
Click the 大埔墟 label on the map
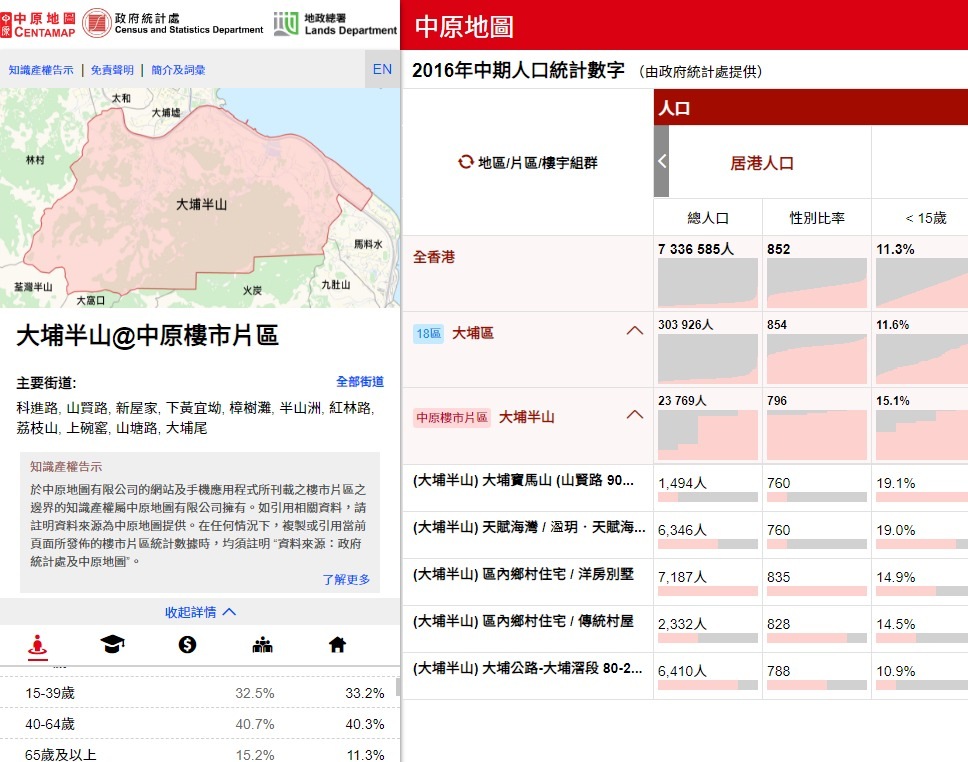(x=166, y=113)
